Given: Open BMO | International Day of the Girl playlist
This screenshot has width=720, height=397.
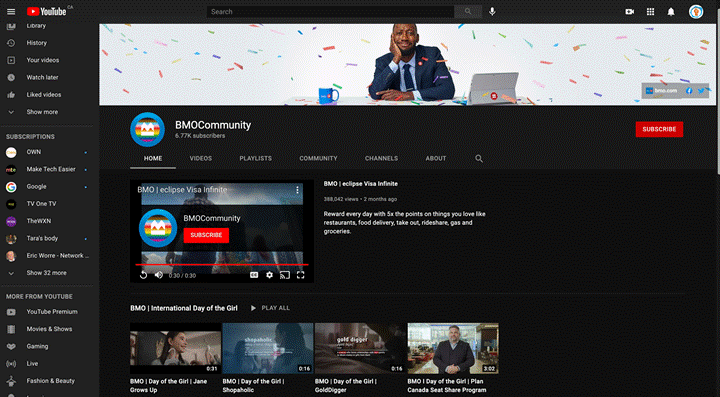Looking at the screenshot, I should pos(184,308).
